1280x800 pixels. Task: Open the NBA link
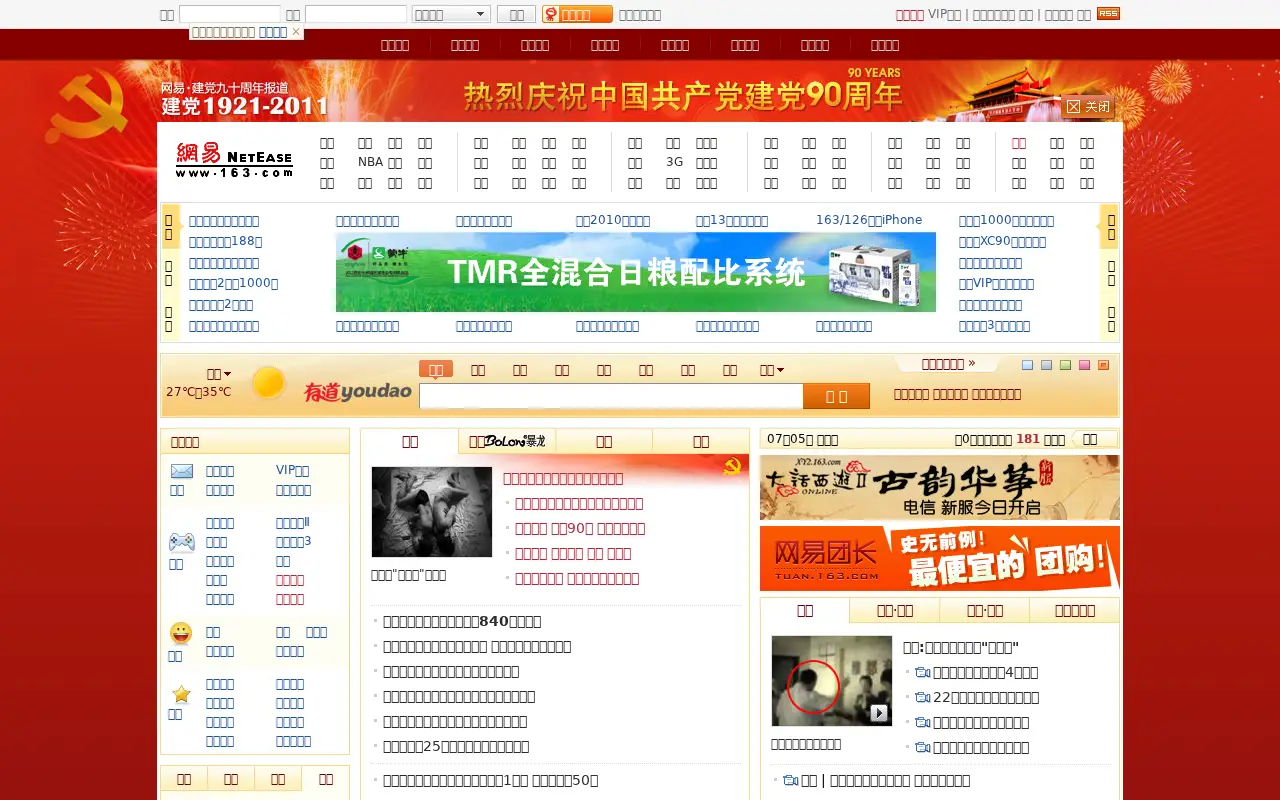(x=370, y=162)
